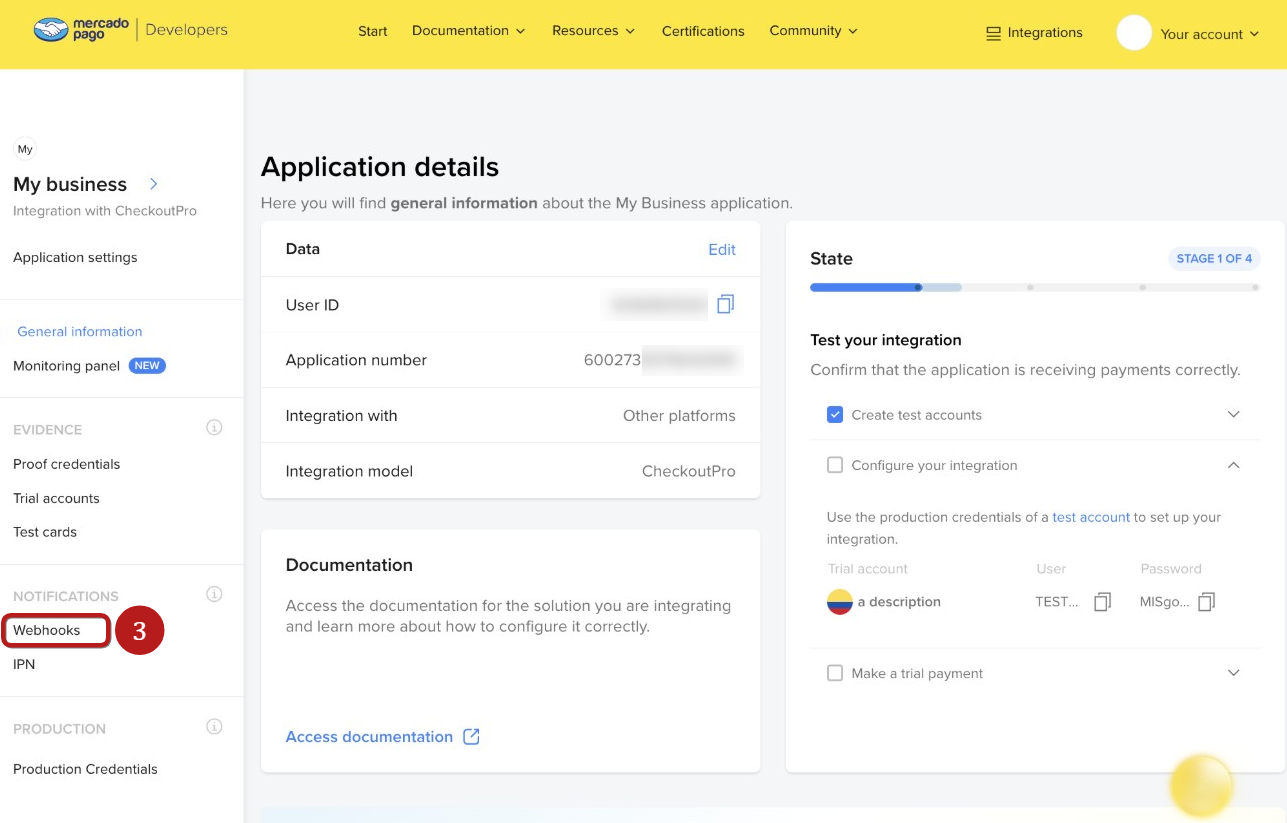Open Test cards page
The image size is (1287, 823).
pyautogui.click(x=45, y=532)
